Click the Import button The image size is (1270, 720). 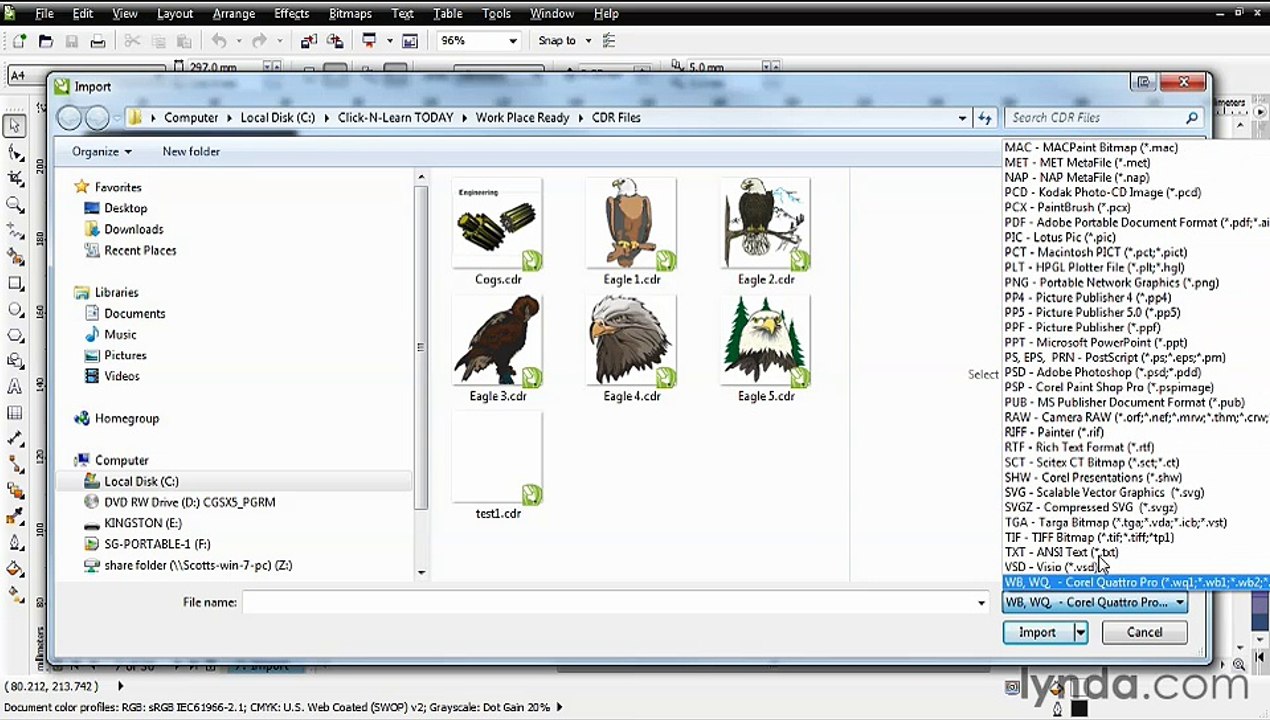(1037, 633)
